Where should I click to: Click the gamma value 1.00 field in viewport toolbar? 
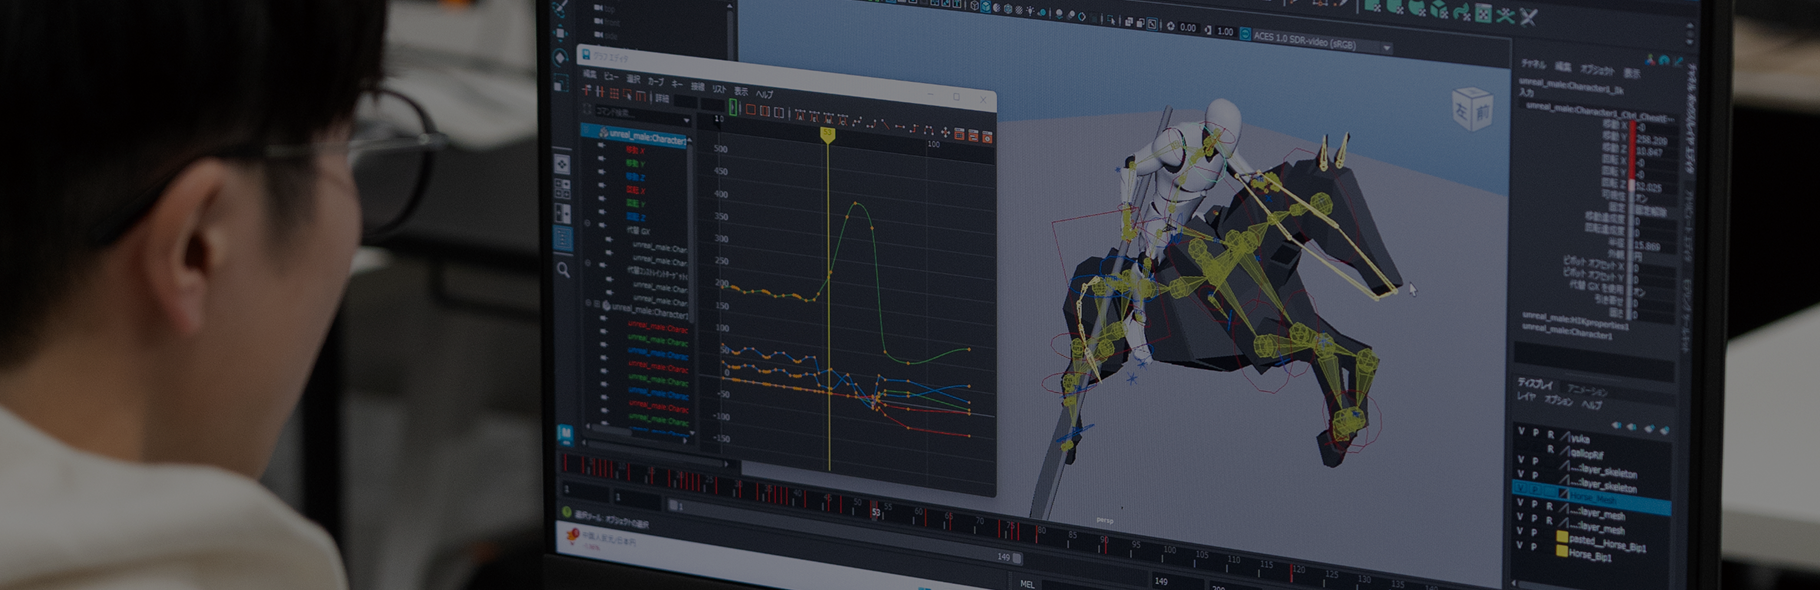pyautogui.click(x=1225, y=31)
